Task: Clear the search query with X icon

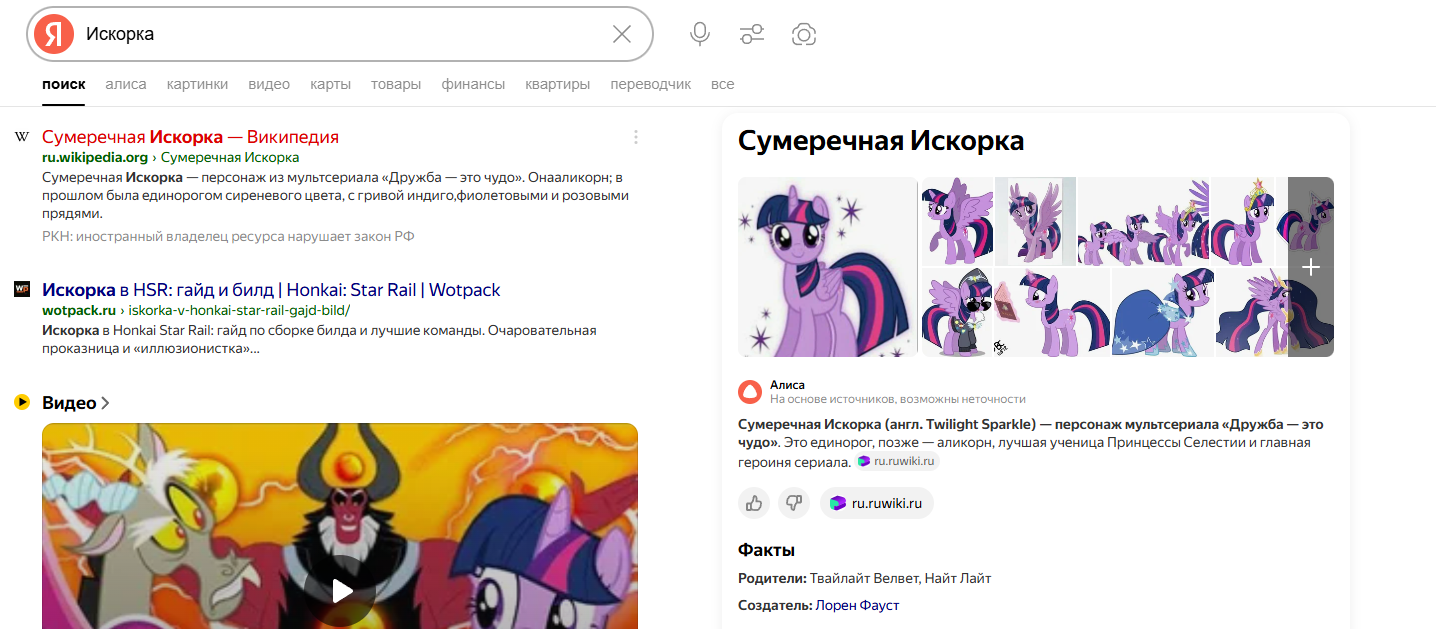Action: [622, 34]
